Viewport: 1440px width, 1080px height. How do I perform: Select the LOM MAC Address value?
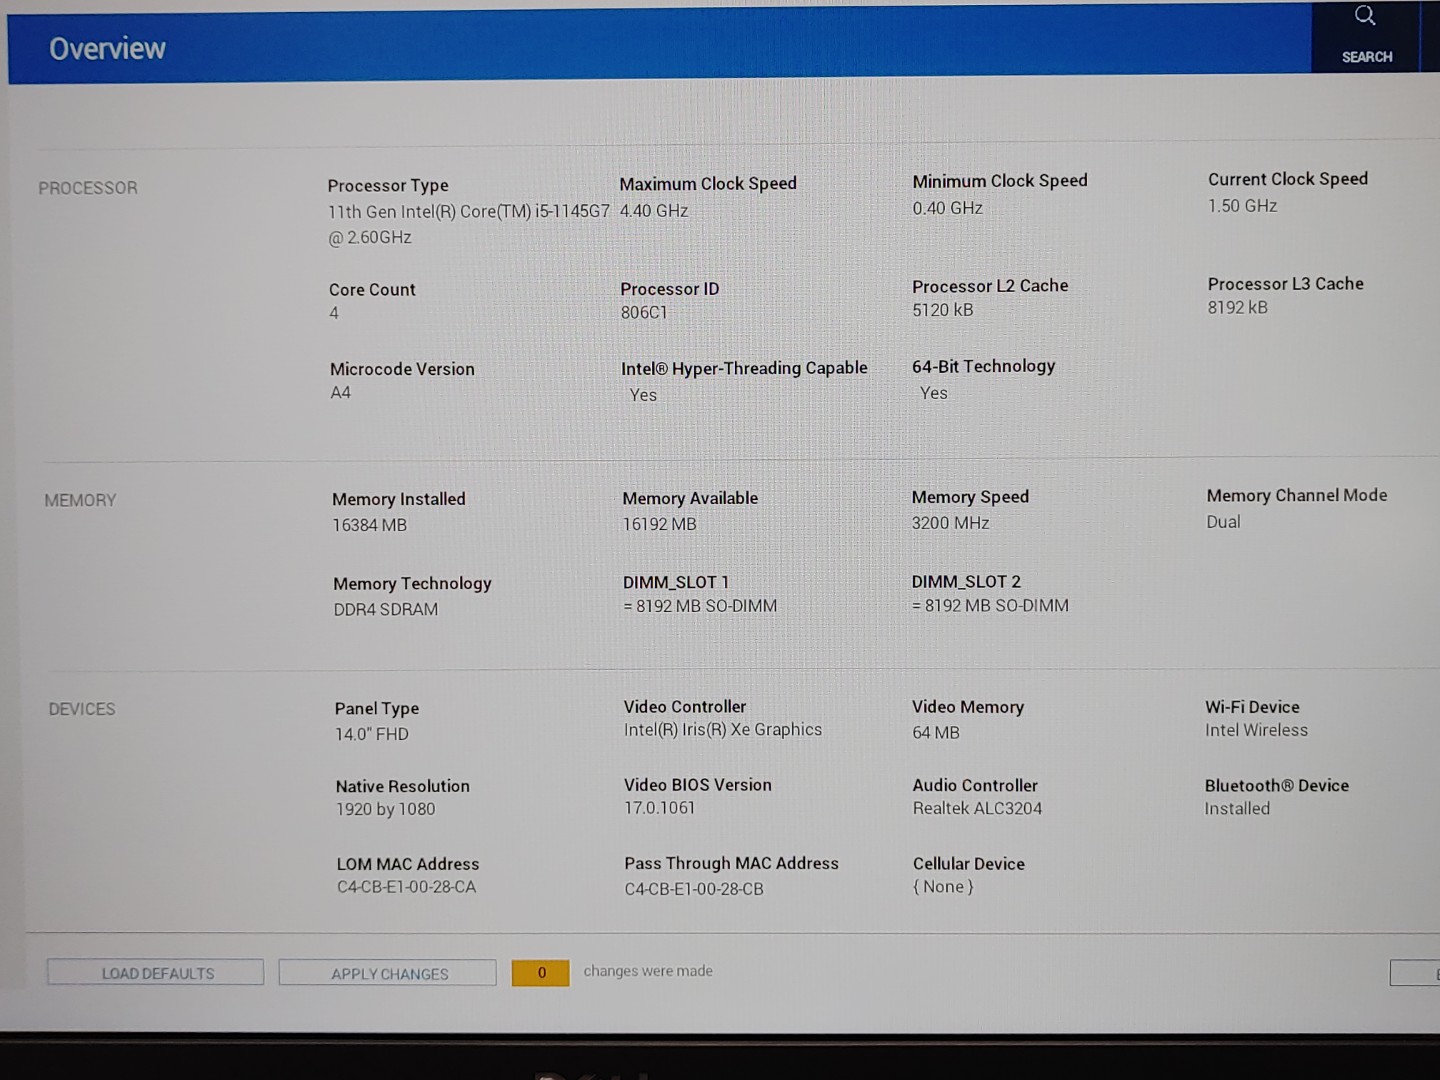[x=406, y=887]
